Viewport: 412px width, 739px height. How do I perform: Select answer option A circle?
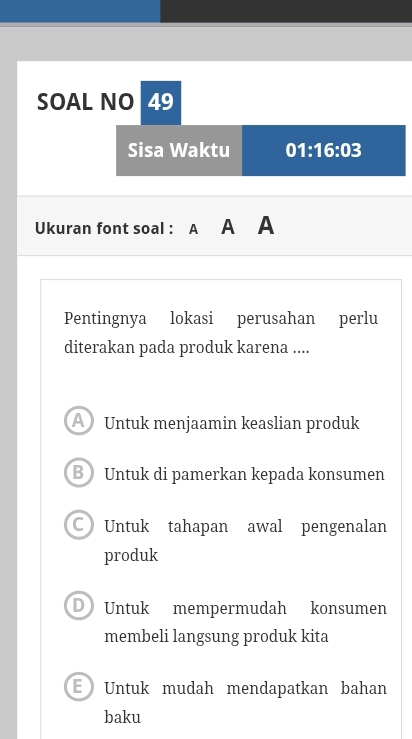(79, 420)
